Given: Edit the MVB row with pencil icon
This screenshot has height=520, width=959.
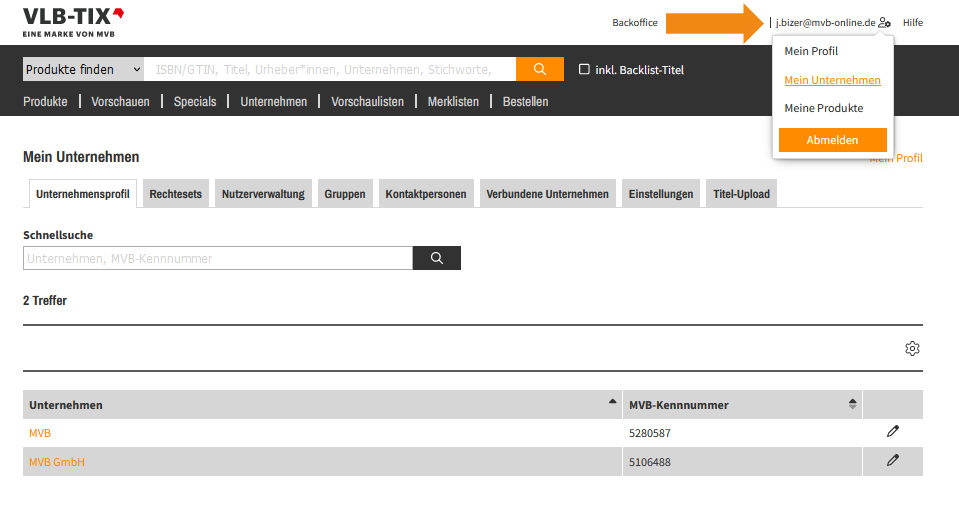Looking at the screenshot, I should (893, 431).
